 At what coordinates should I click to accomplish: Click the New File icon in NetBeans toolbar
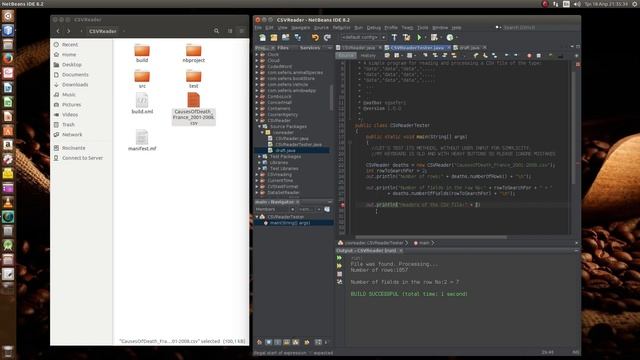click(x=262, y=38)
